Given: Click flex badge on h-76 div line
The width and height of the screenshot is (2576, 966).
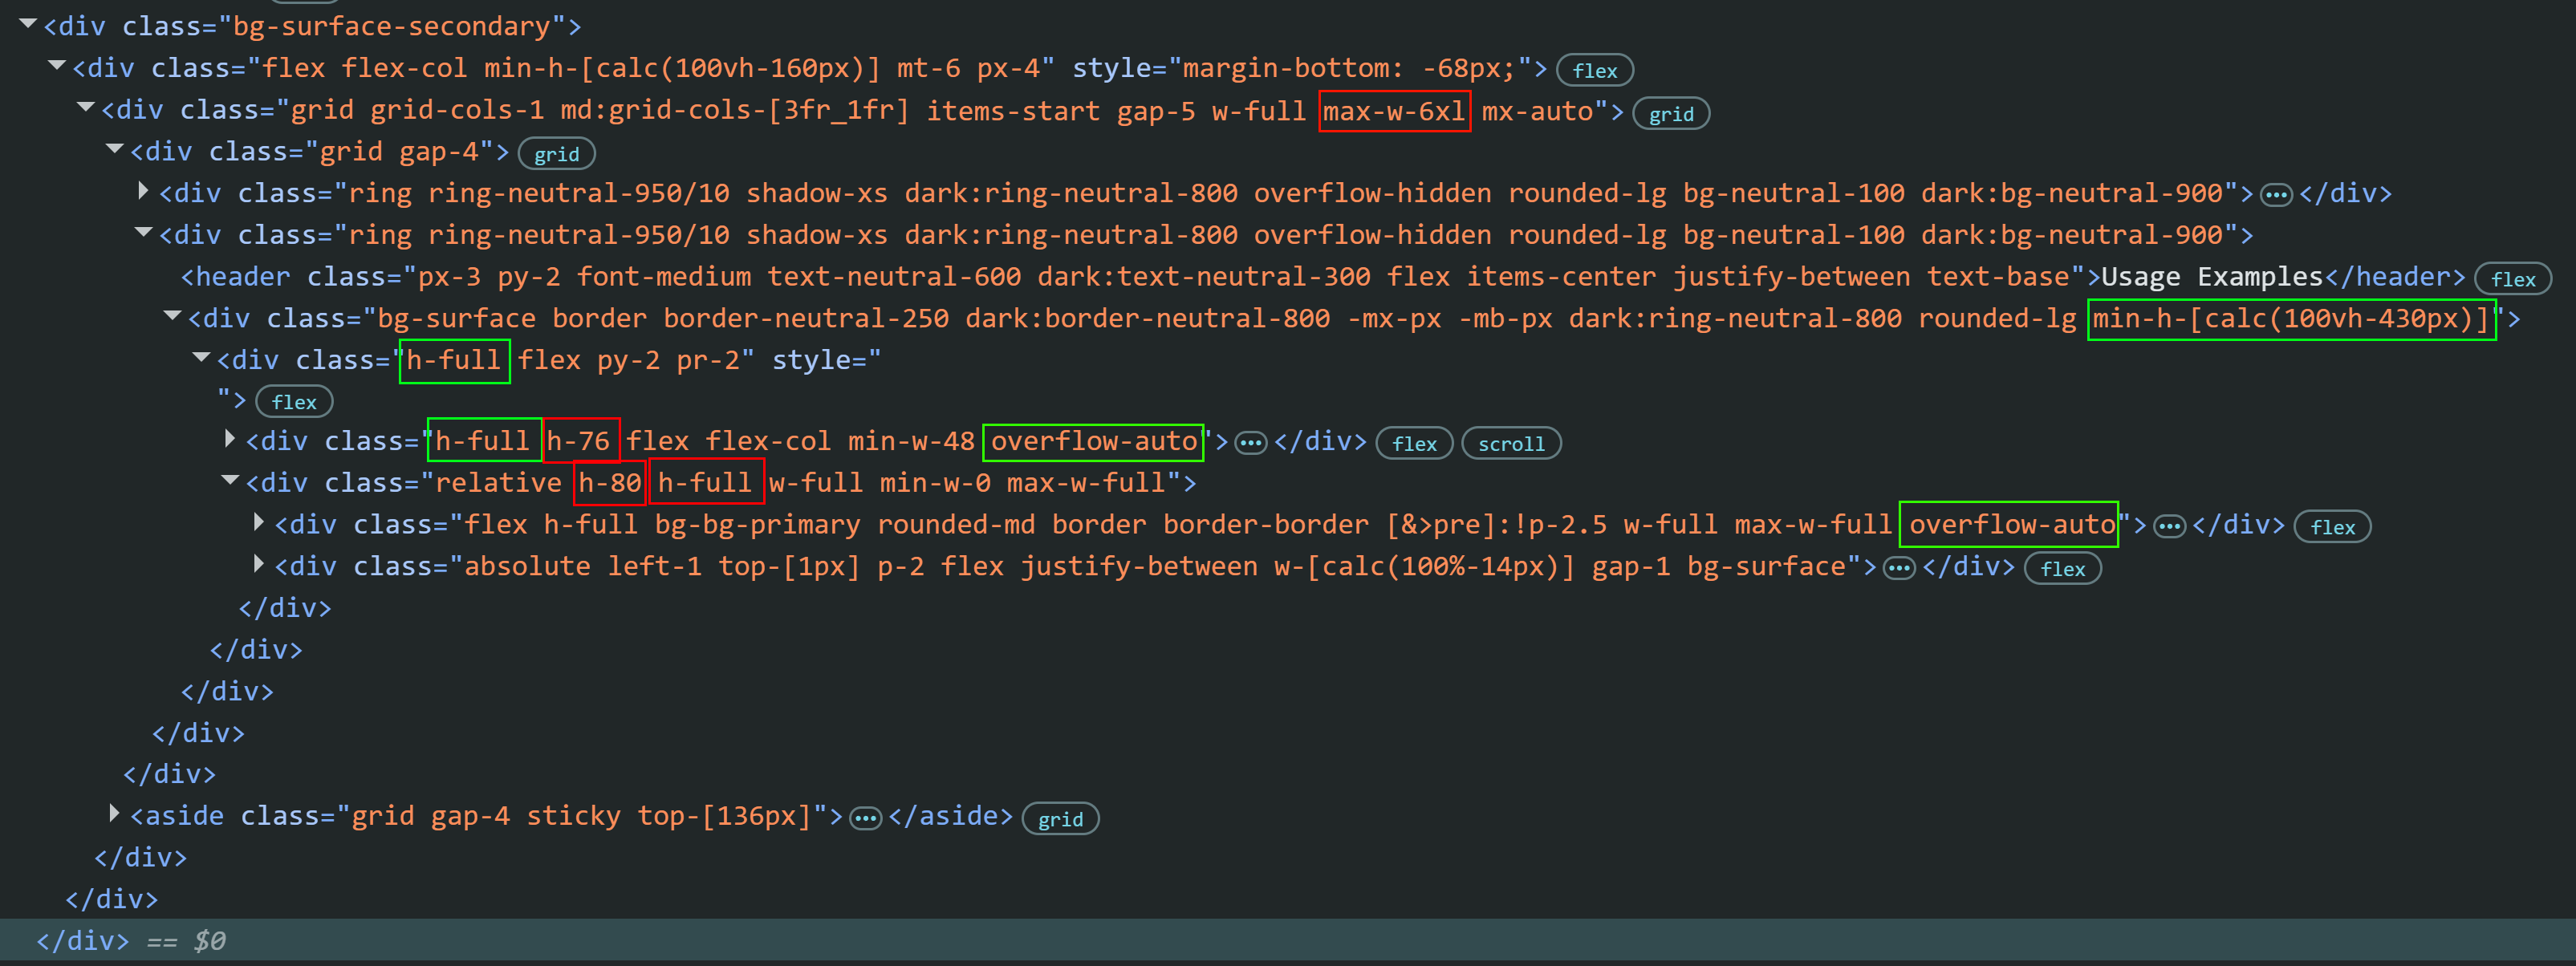Looking at the screenshot, I should coord(1414,444).
